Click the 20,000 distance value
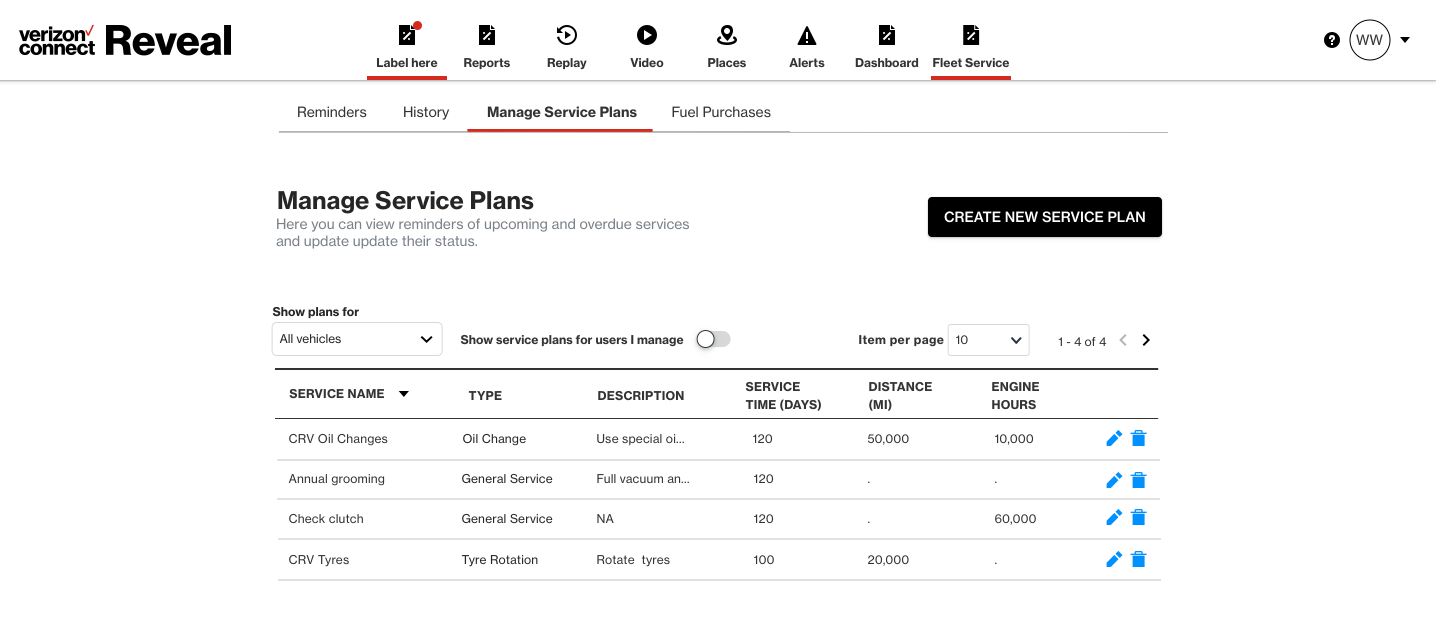 888,560
